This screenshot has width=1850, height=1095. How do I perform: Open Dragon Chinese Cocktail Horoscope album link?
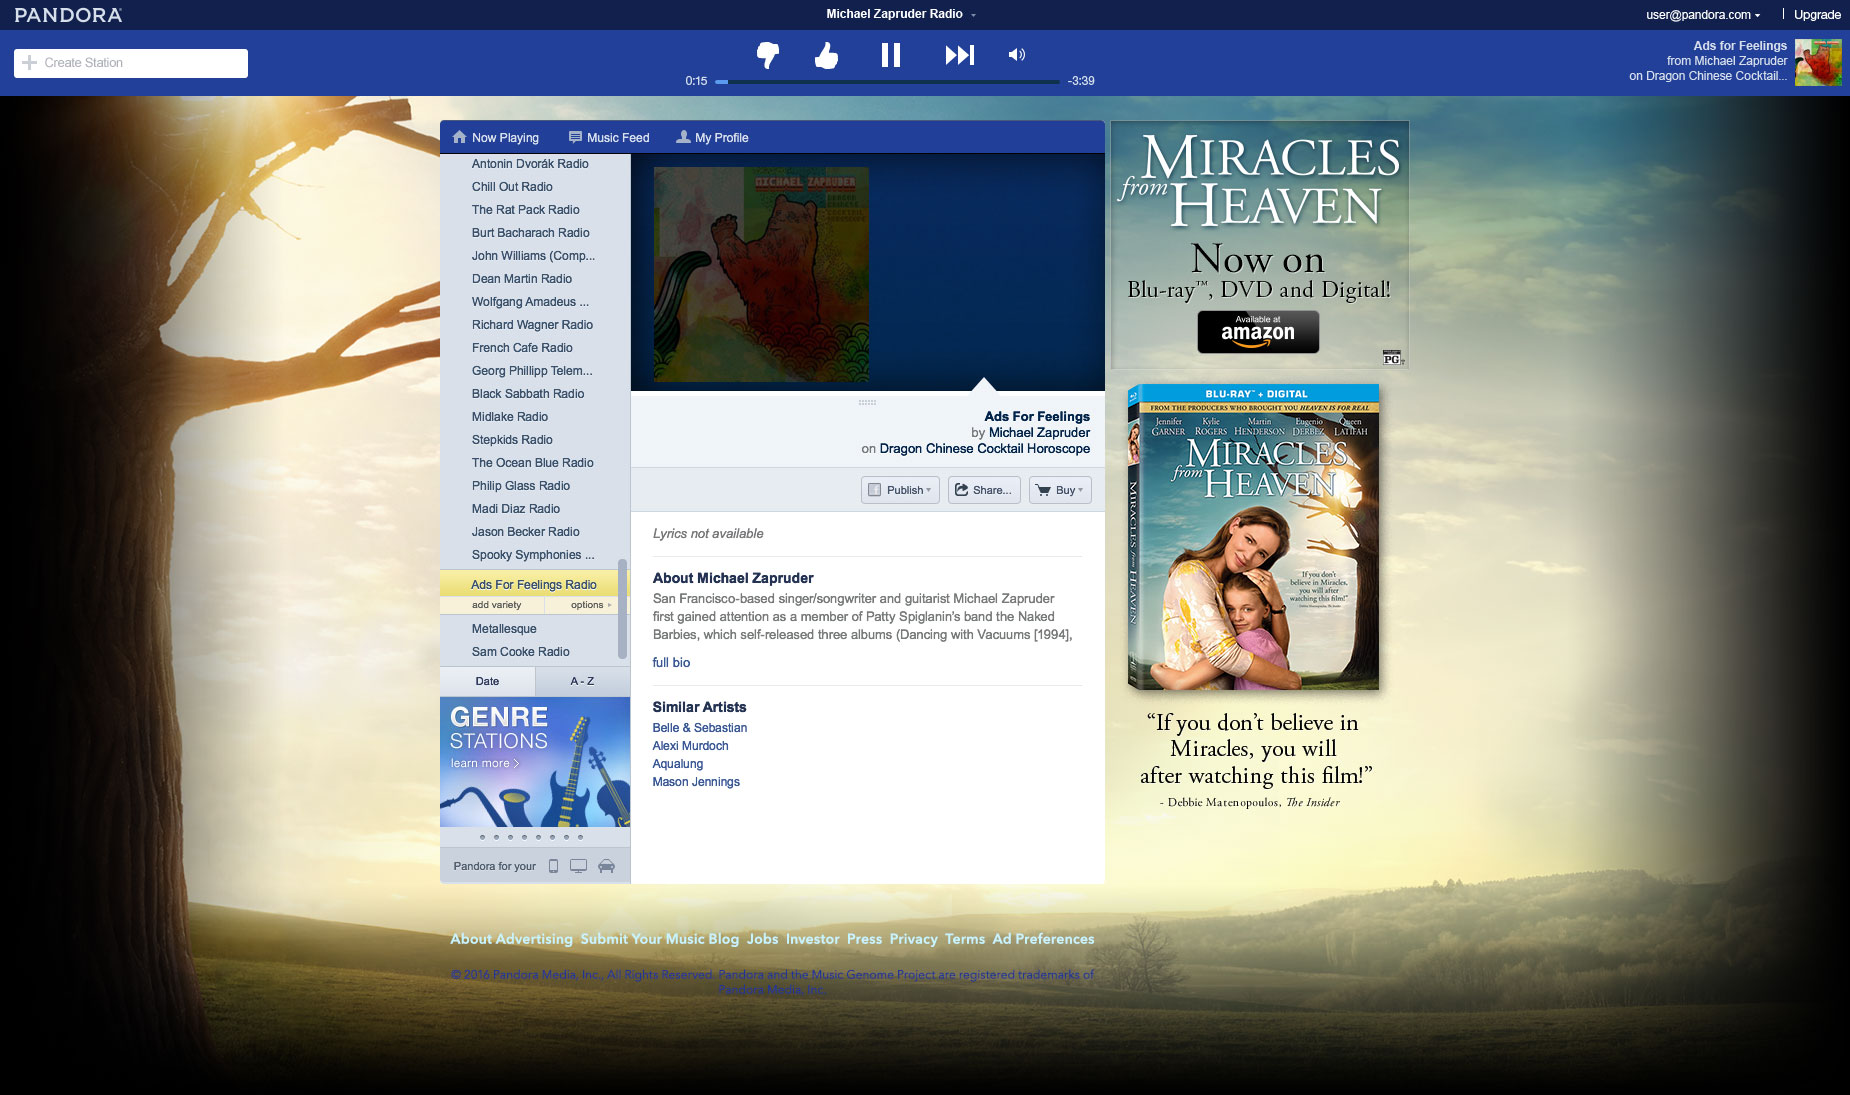985,449
